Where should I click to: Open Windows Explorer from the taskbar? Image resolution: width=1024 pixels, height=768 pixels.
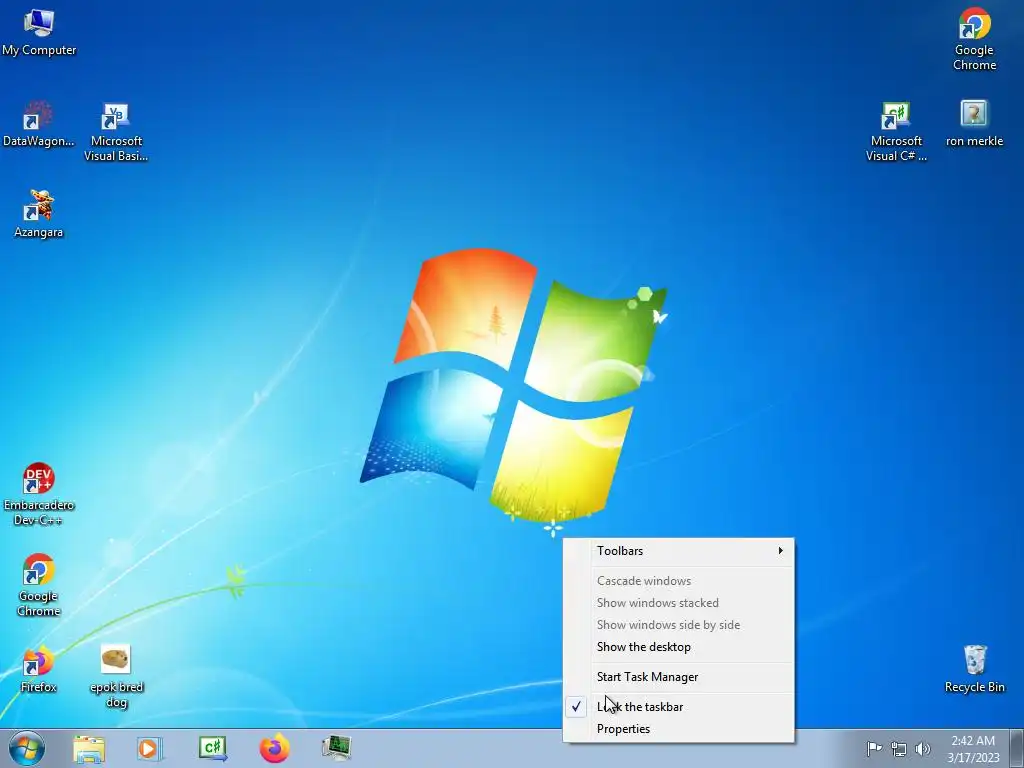(89, 748)
